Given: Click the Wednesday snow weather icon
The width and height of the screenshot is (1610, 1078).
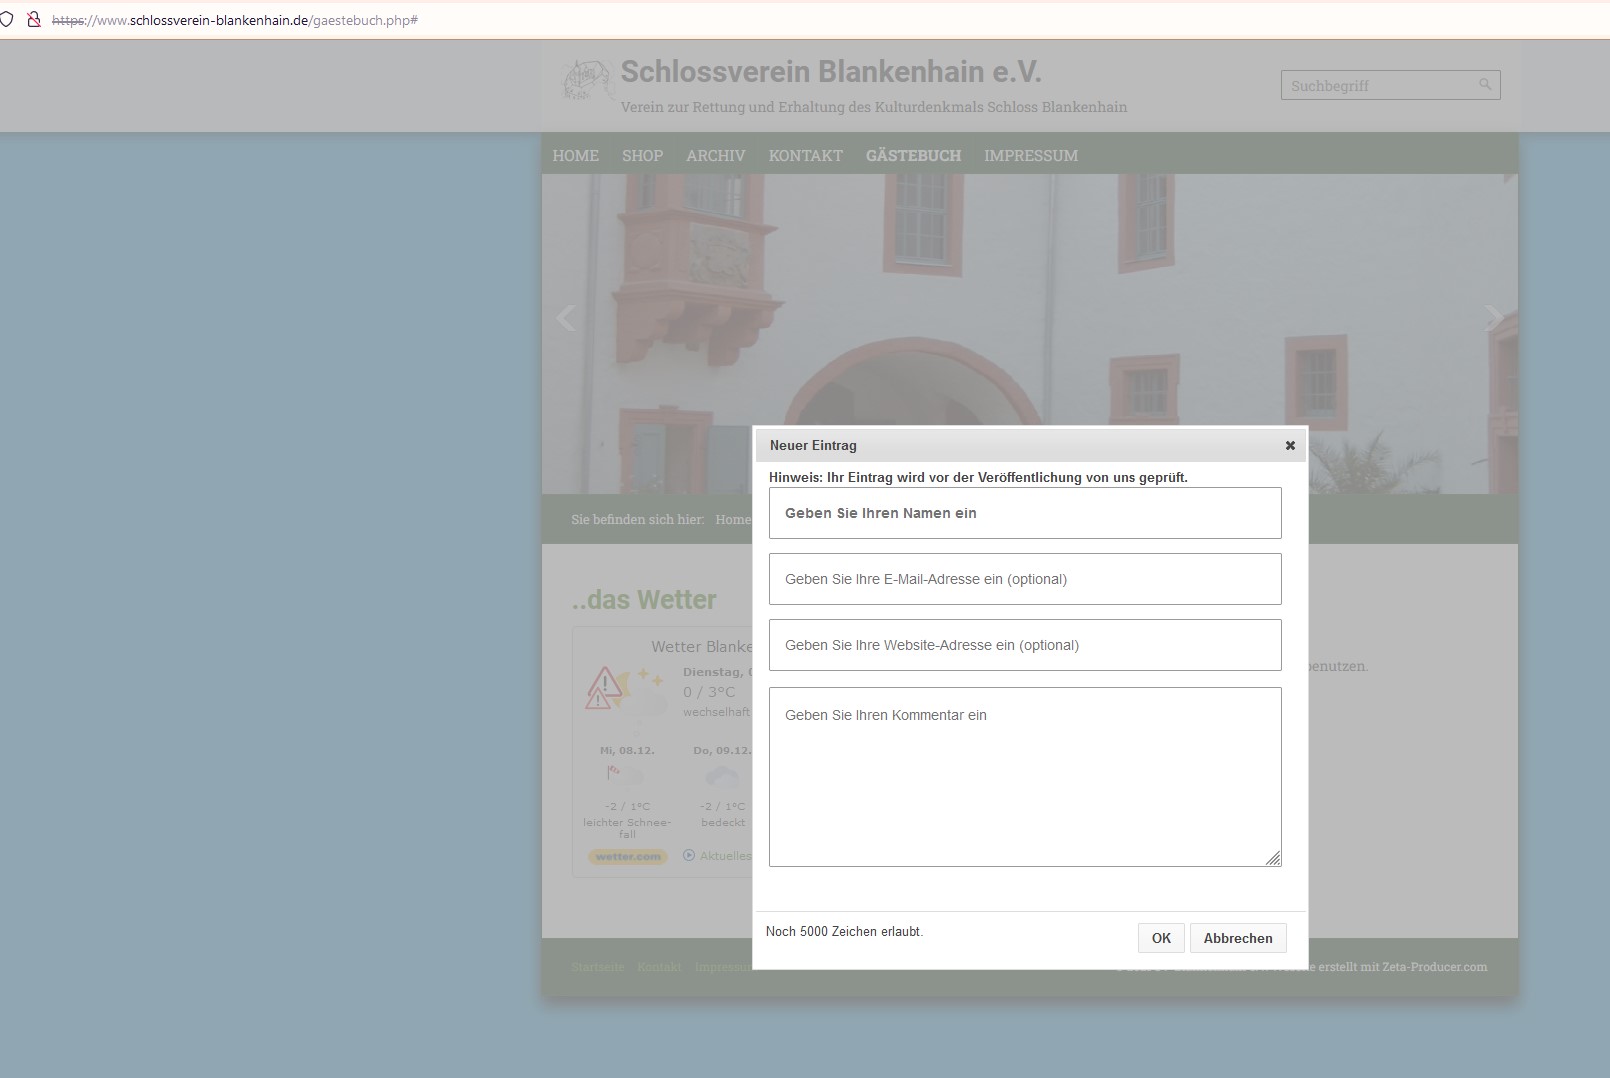Looking at the screenshot, I should (x=626, y=776).
